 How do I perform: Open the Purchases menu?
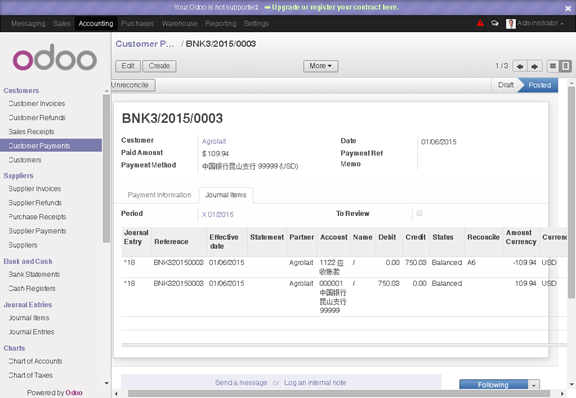pyautogui.click(x=137, y=24)
